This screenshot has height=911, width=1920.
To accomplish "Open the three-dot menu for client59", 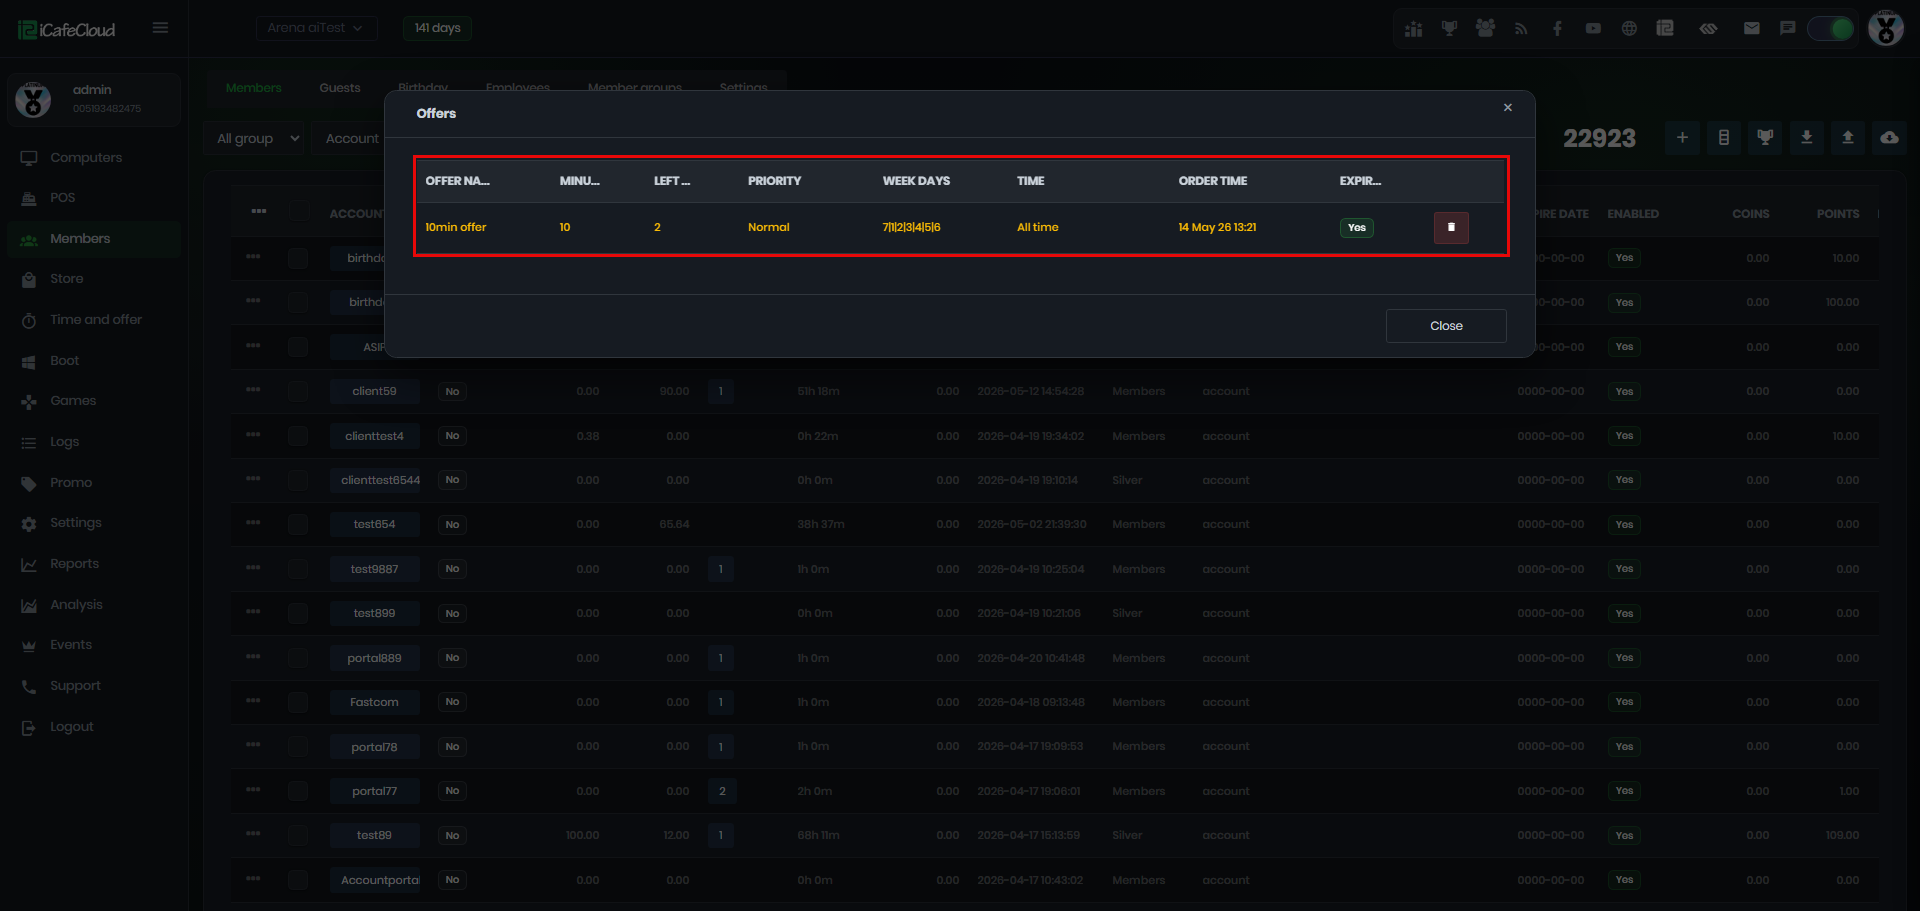I will (253, 390).
